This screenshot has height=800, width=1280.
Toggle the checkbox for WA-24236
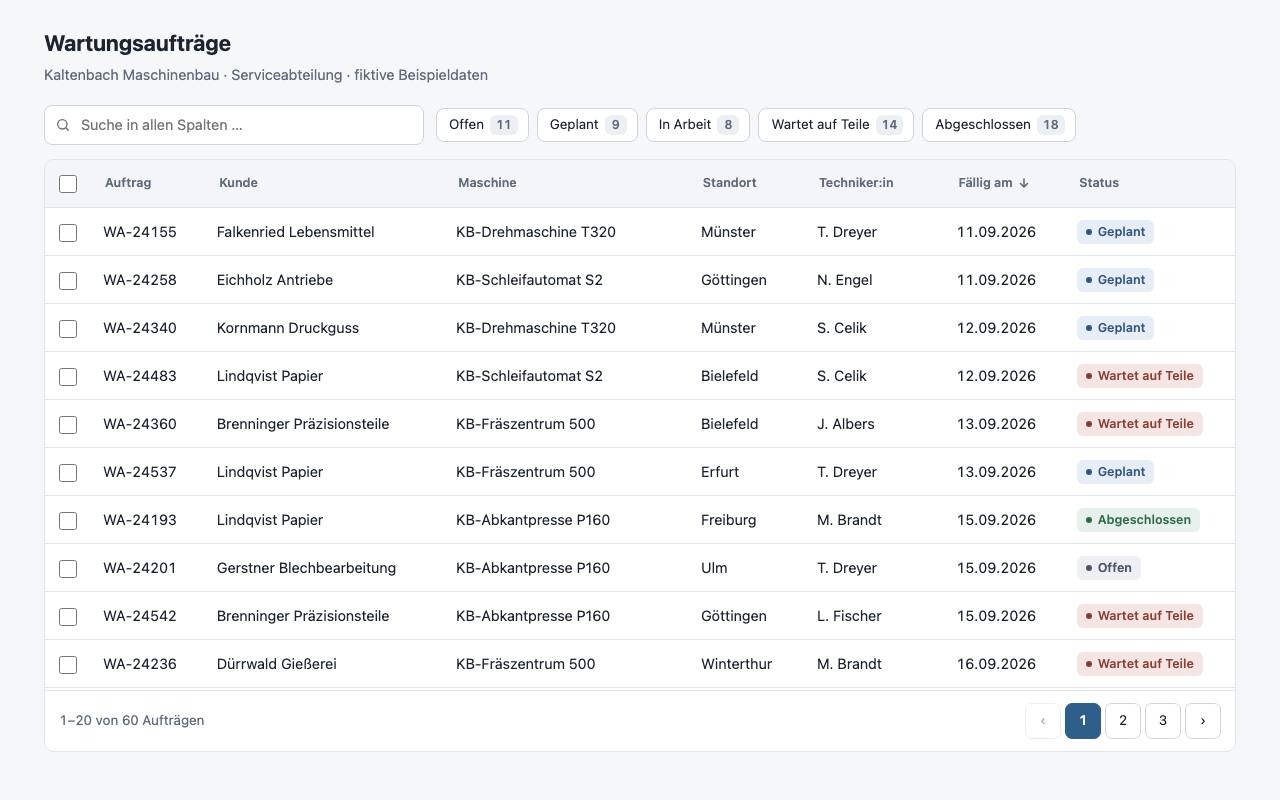click(68, 665)
